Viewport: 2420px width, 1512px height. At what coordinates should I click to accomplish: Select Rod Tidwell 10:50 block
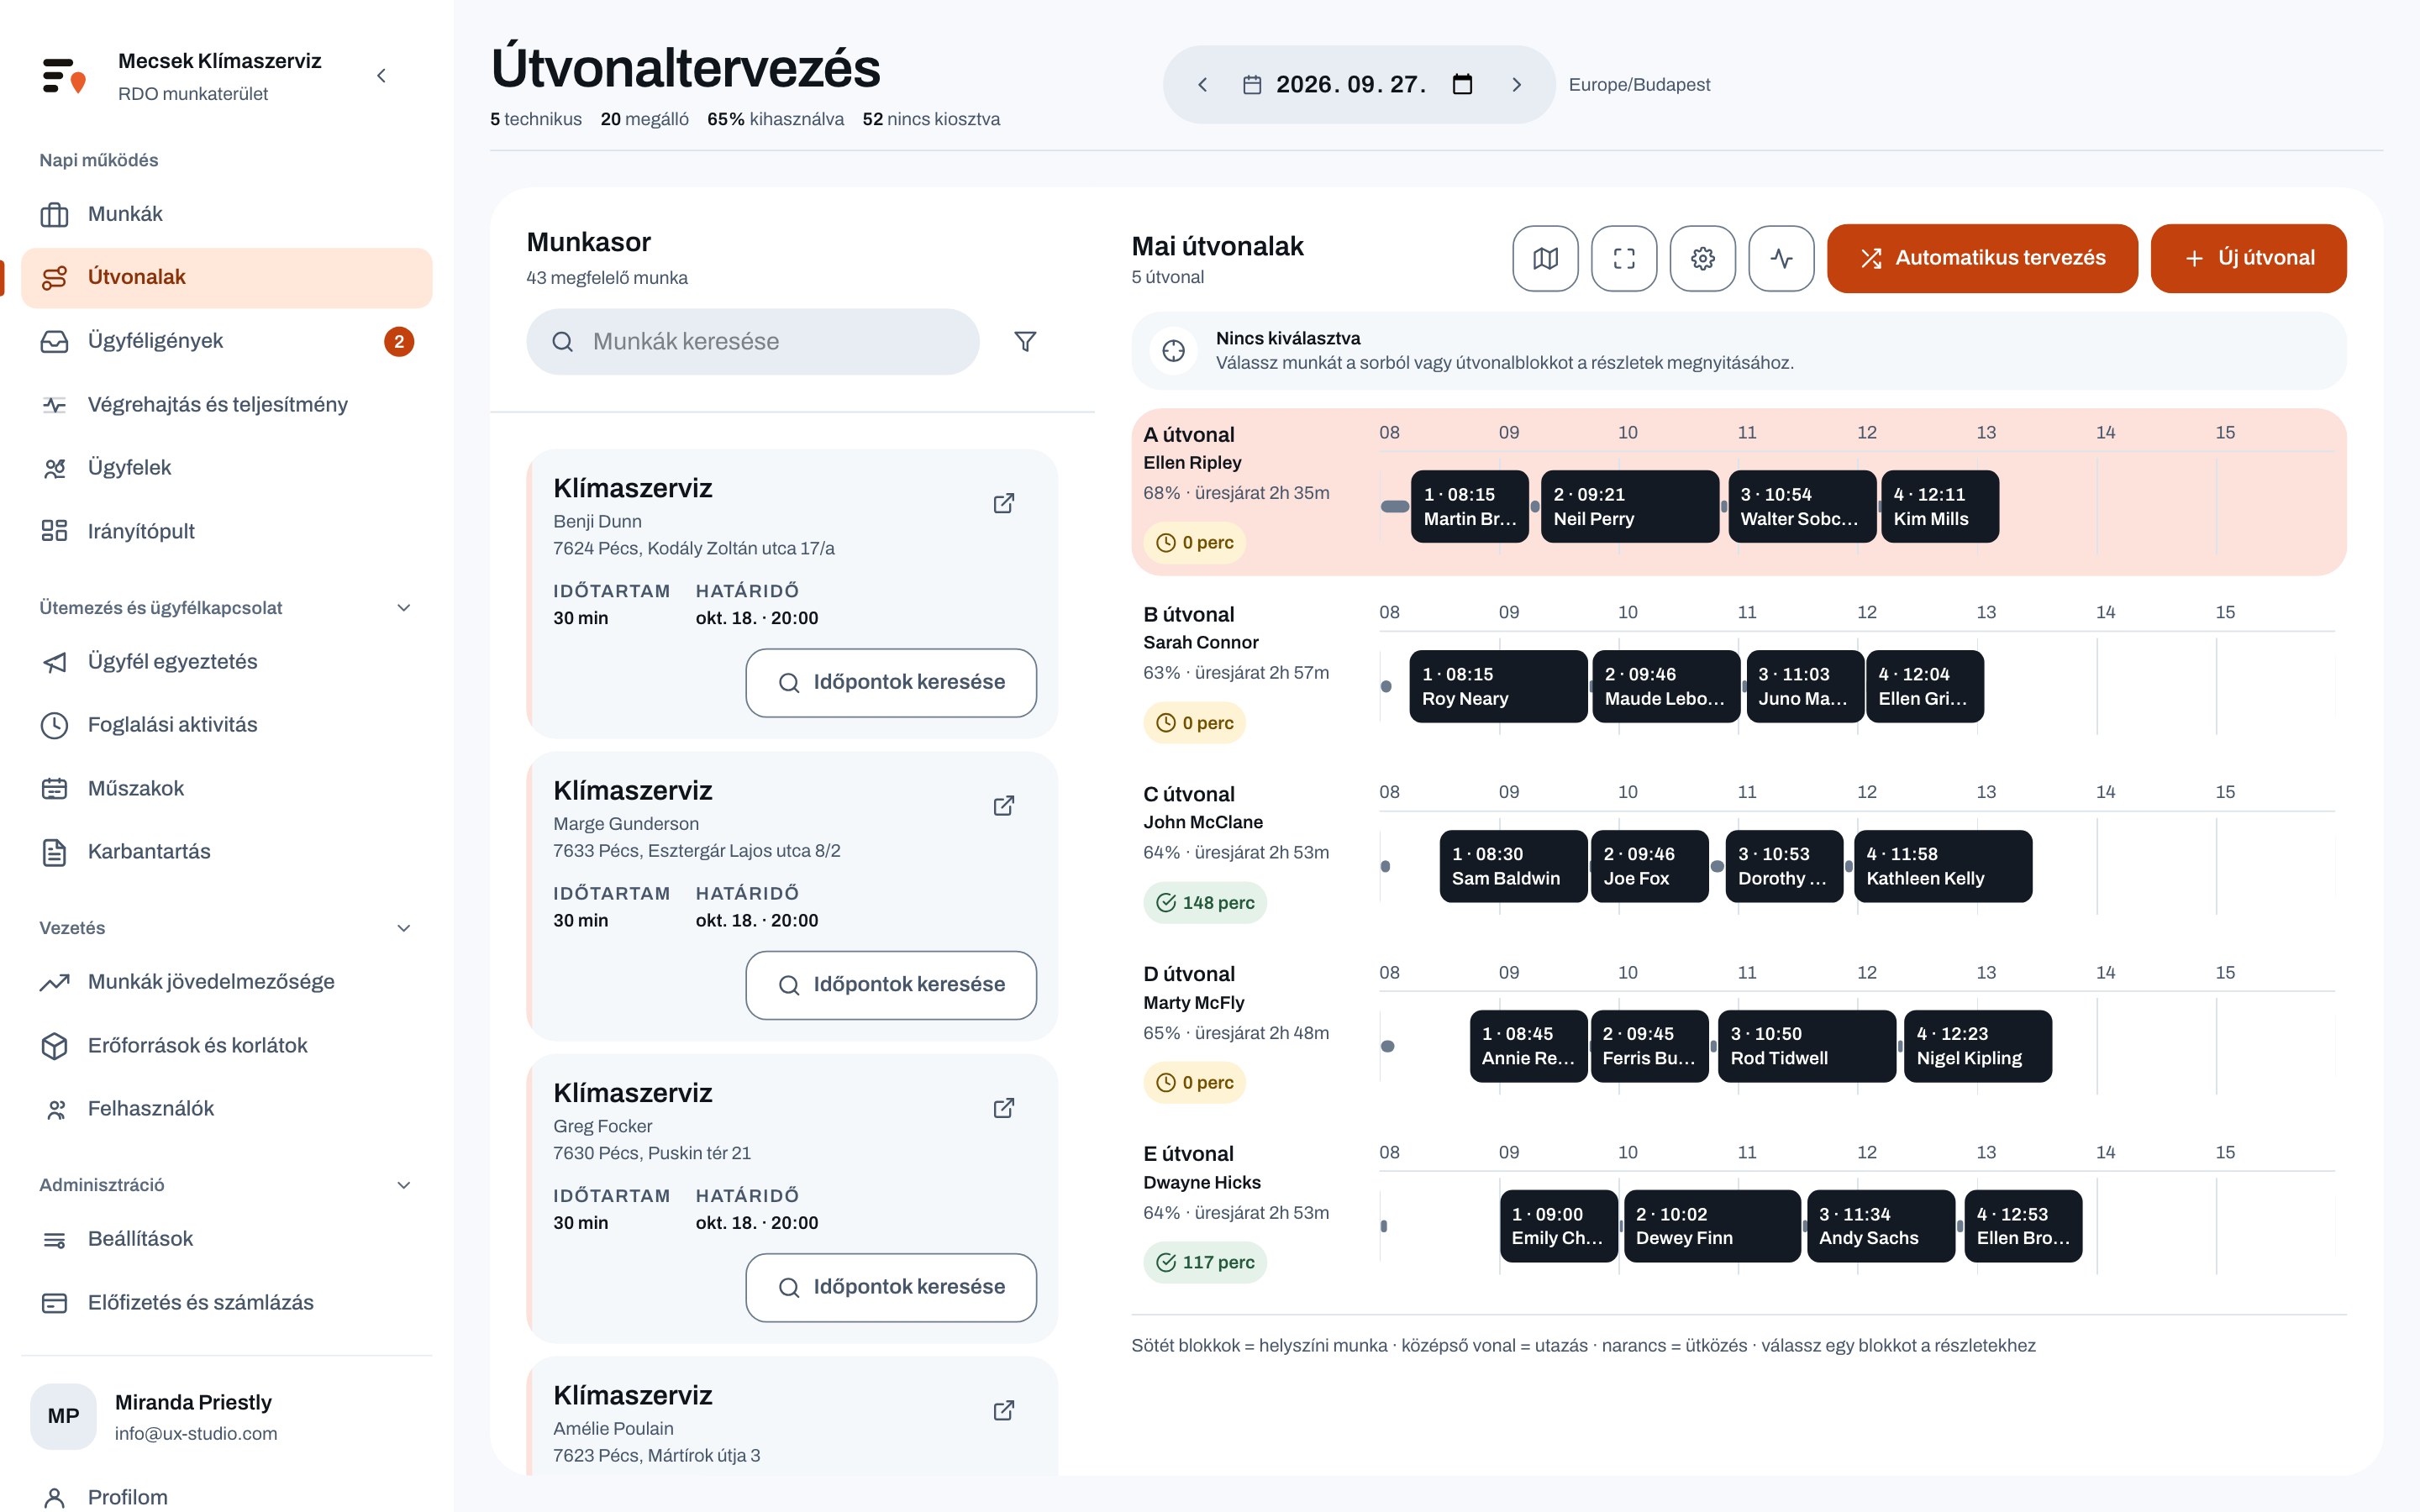click(x=1807, y=1047)
